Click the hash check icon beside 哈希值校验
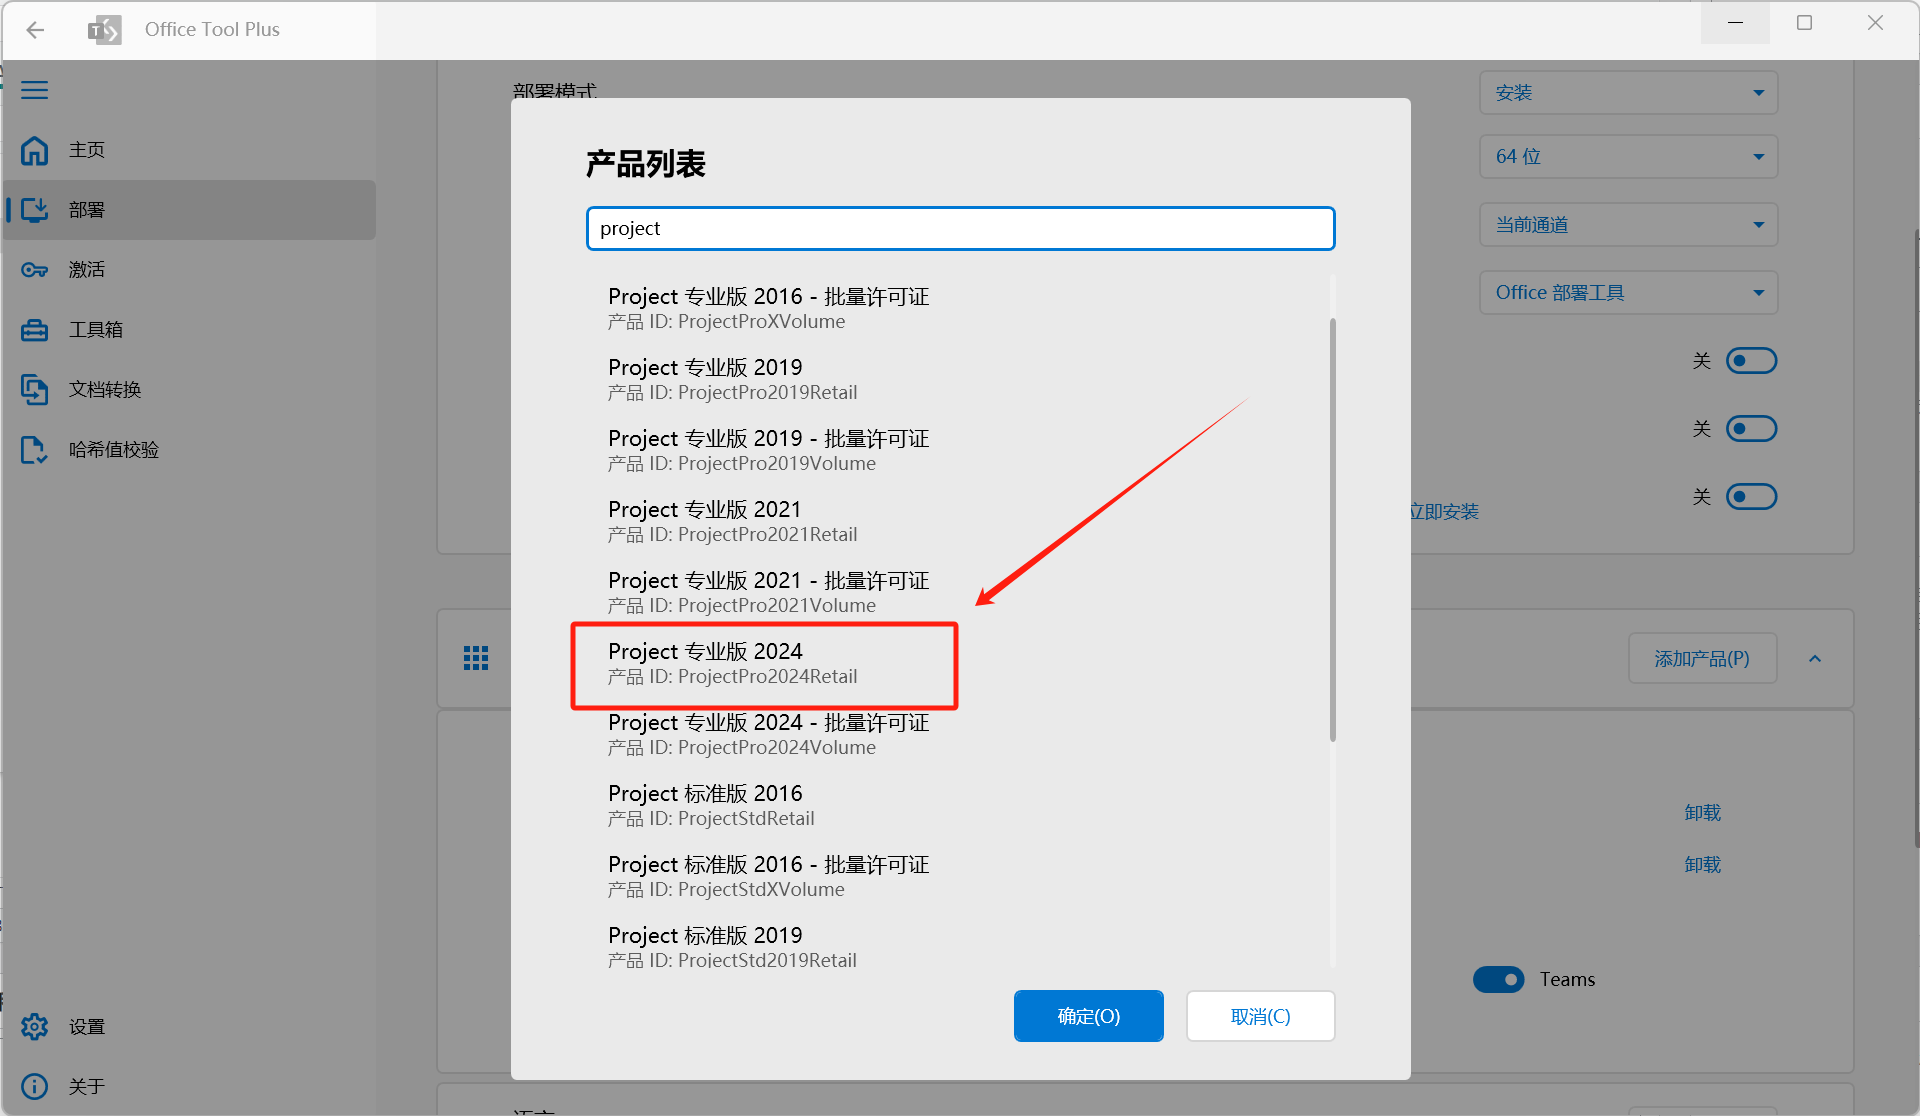The image size is (1920, 1116). point(35,450)
